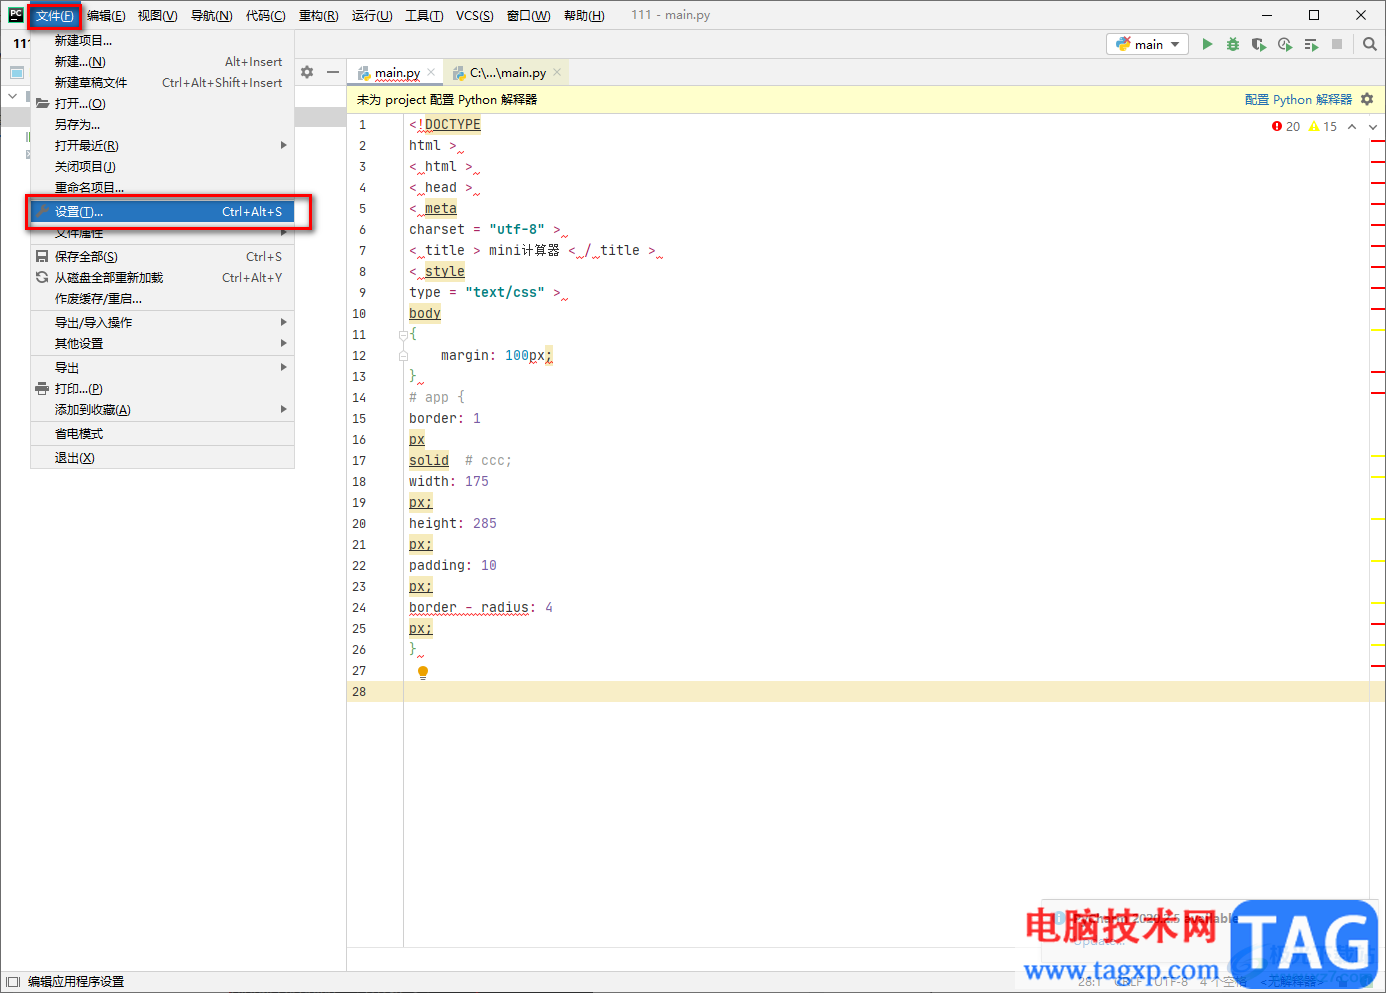Click line number 12 in gutter

359,356
